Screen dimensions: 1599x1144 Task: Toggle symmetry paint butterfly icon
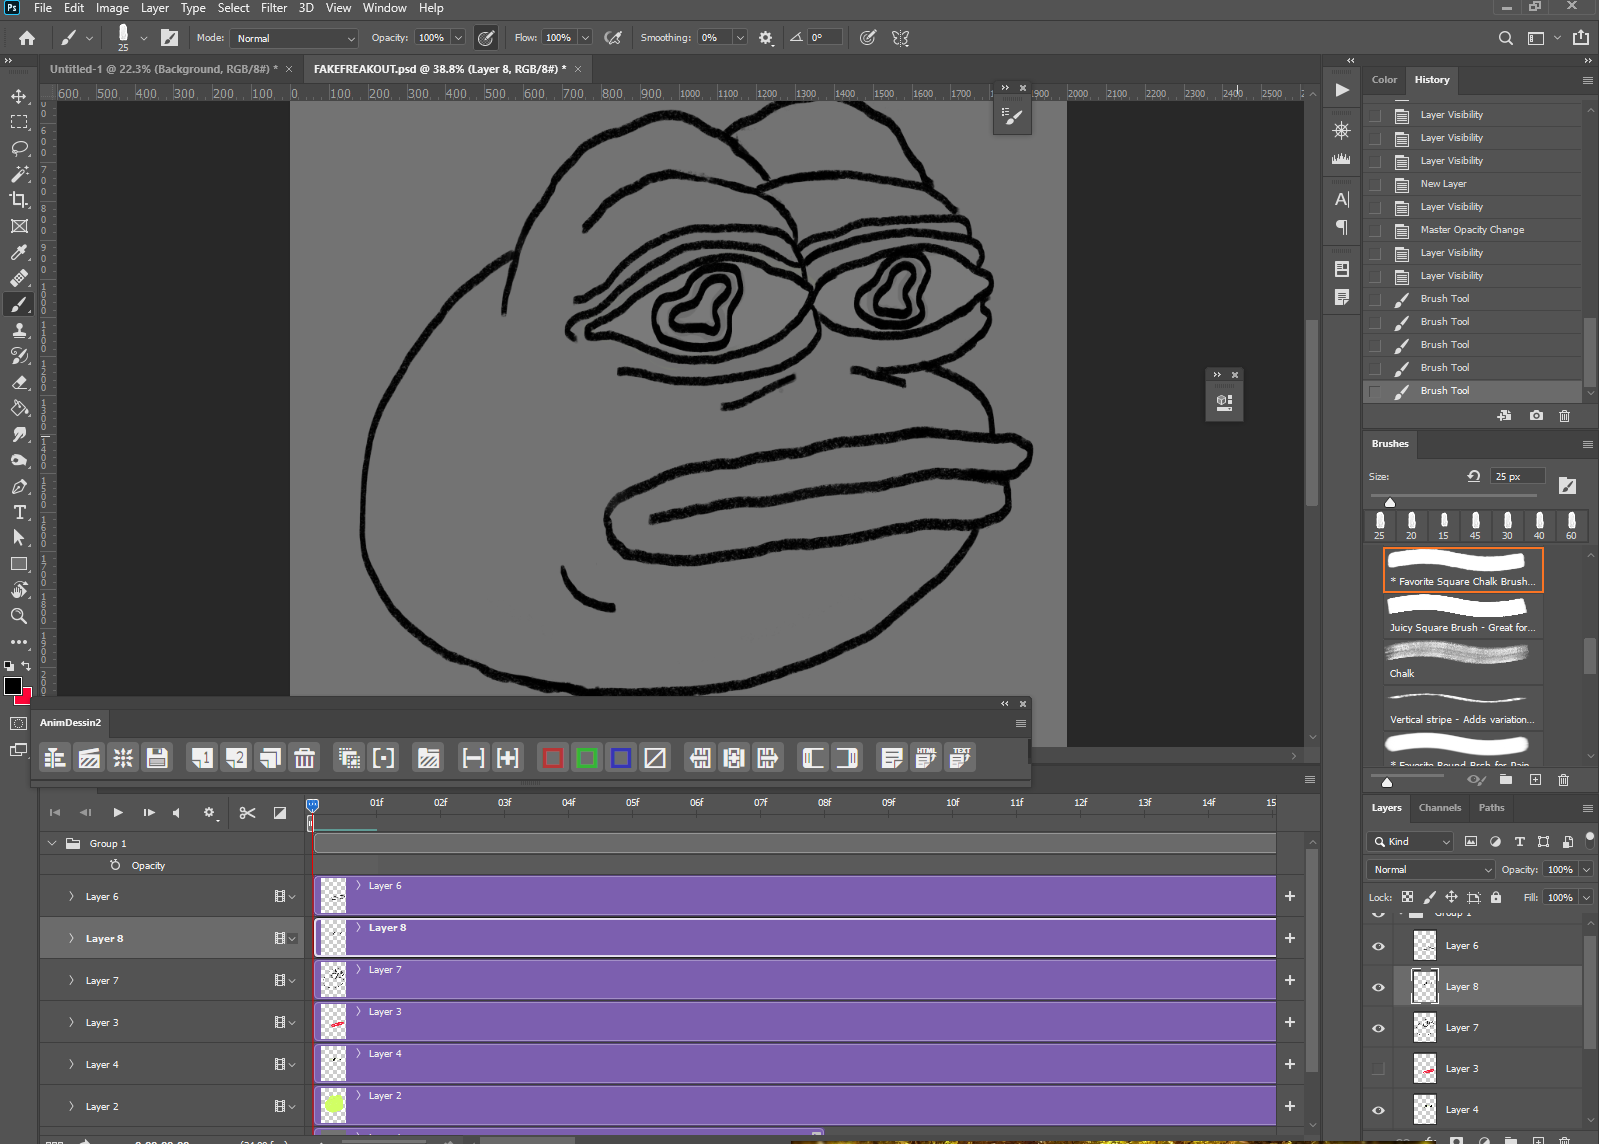pyautogui.click(x=901, y=38)
